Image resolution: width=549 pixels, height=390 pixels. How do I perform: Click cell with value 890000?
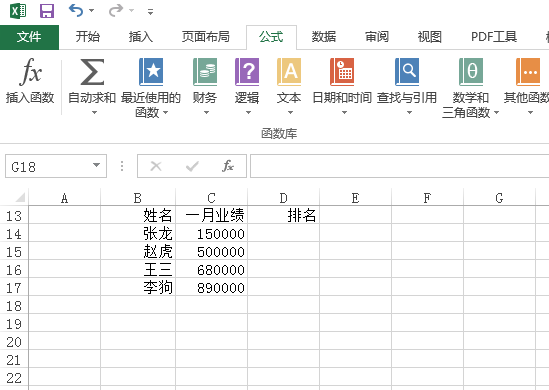(211, 287)
